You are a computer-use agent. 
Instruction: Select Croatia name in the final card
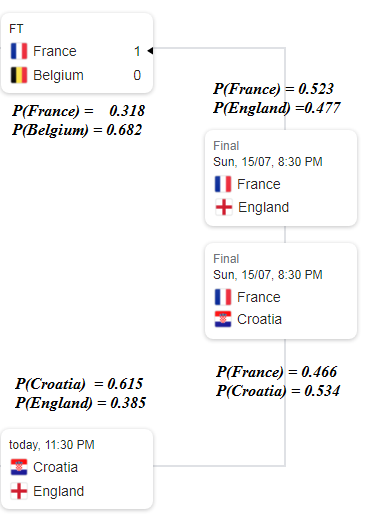pos(259,319)
